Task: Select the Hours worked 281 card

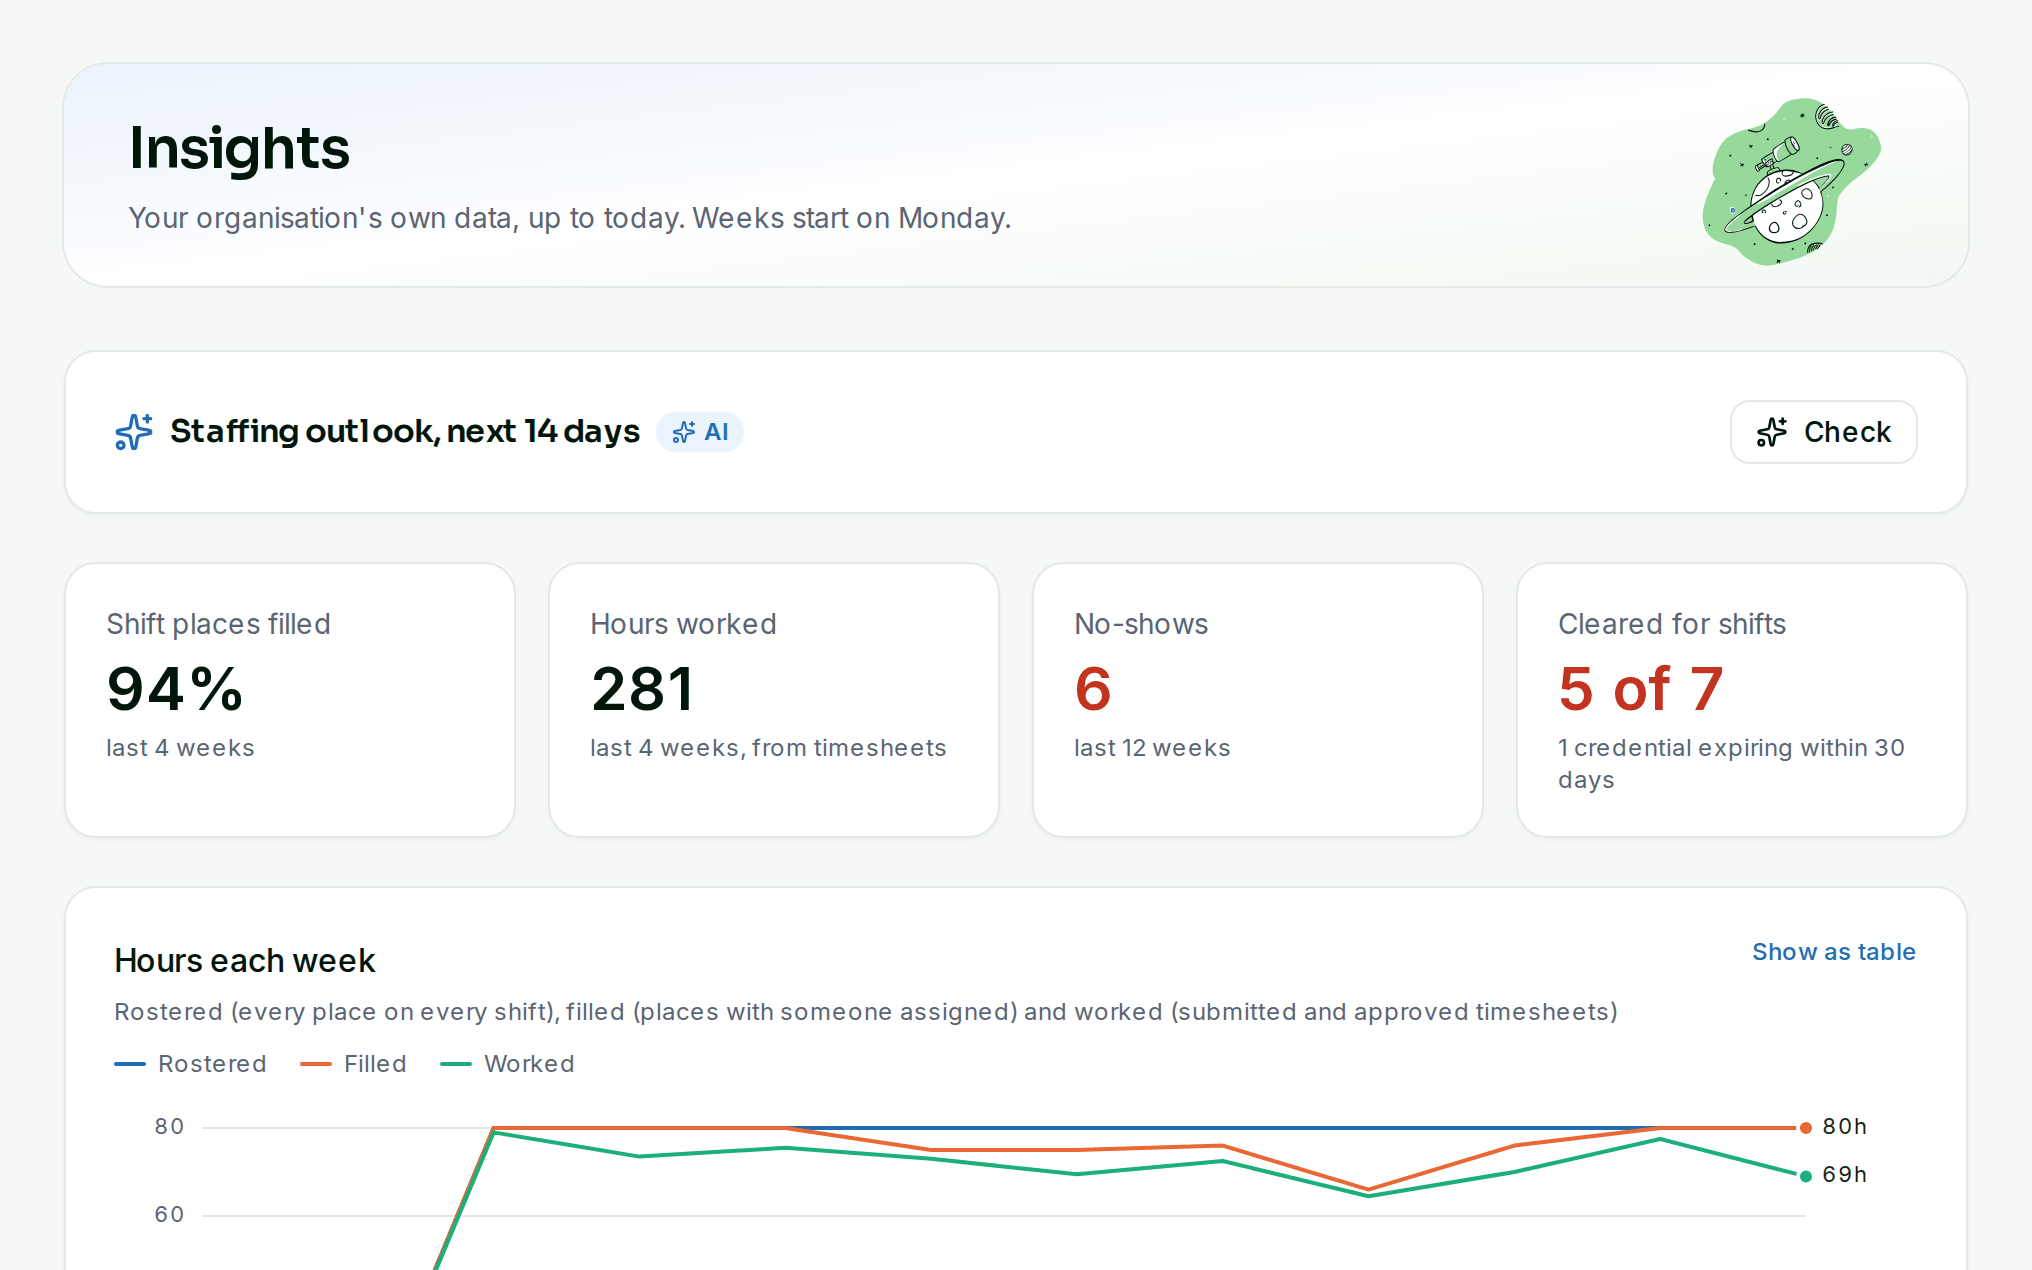Action: 774,700
